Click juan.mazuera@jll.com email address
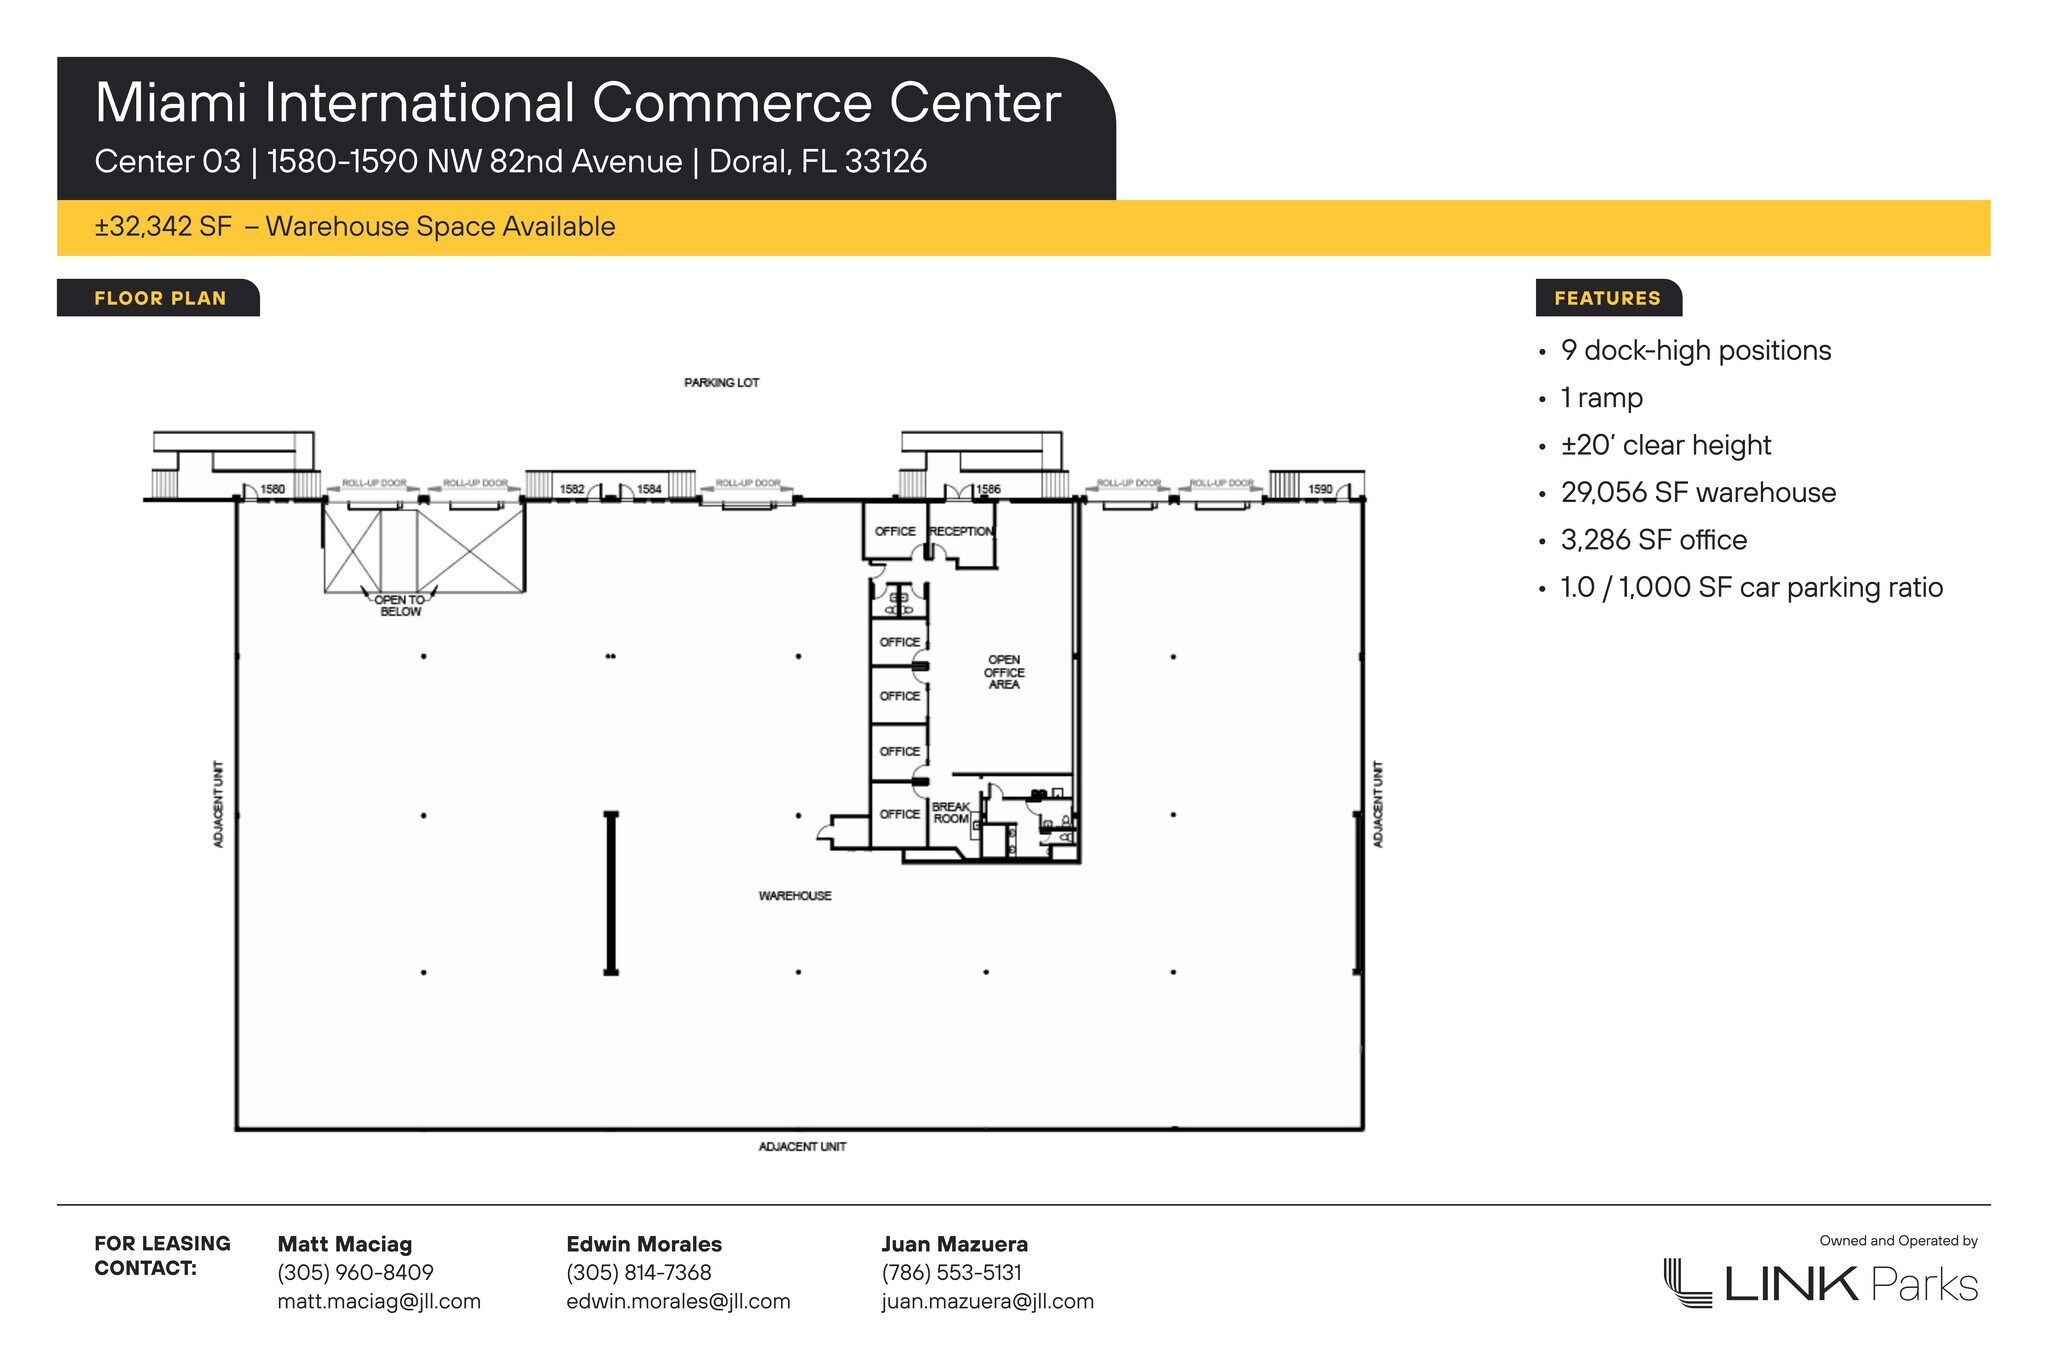Screen dimensions: 2048x1365 (x=987, y=1301)
